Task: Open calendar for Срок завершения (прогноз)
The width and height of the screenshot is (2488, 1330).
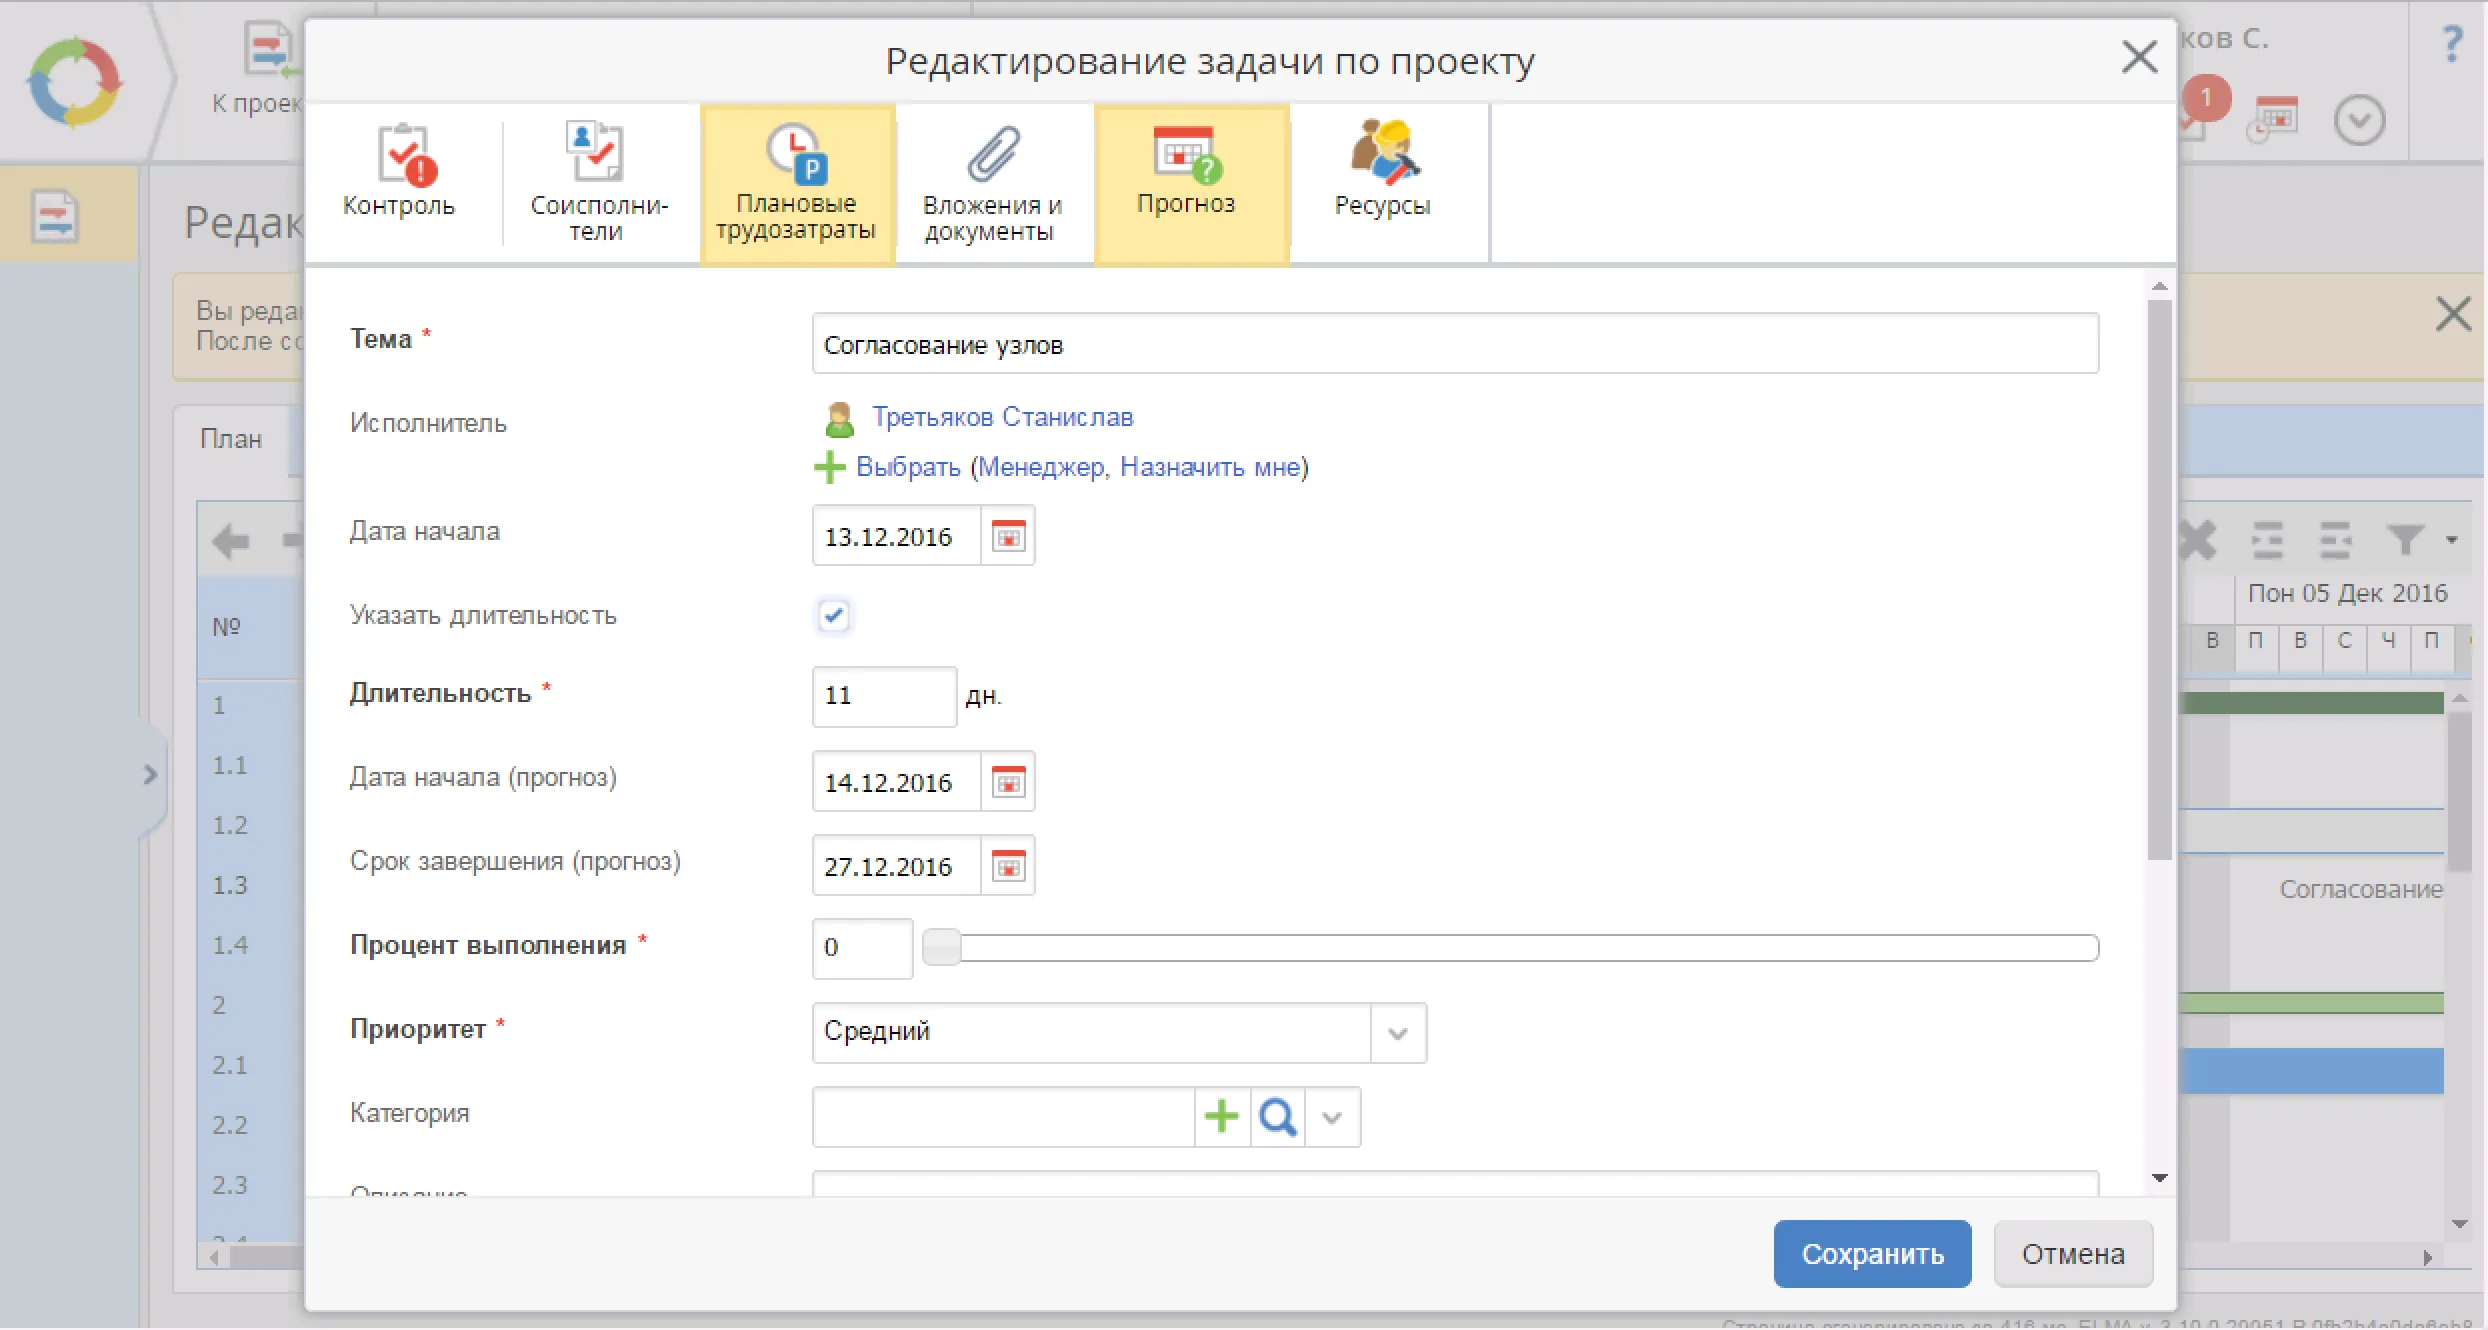Action: pyautogui.click(x=1007, y=867)
